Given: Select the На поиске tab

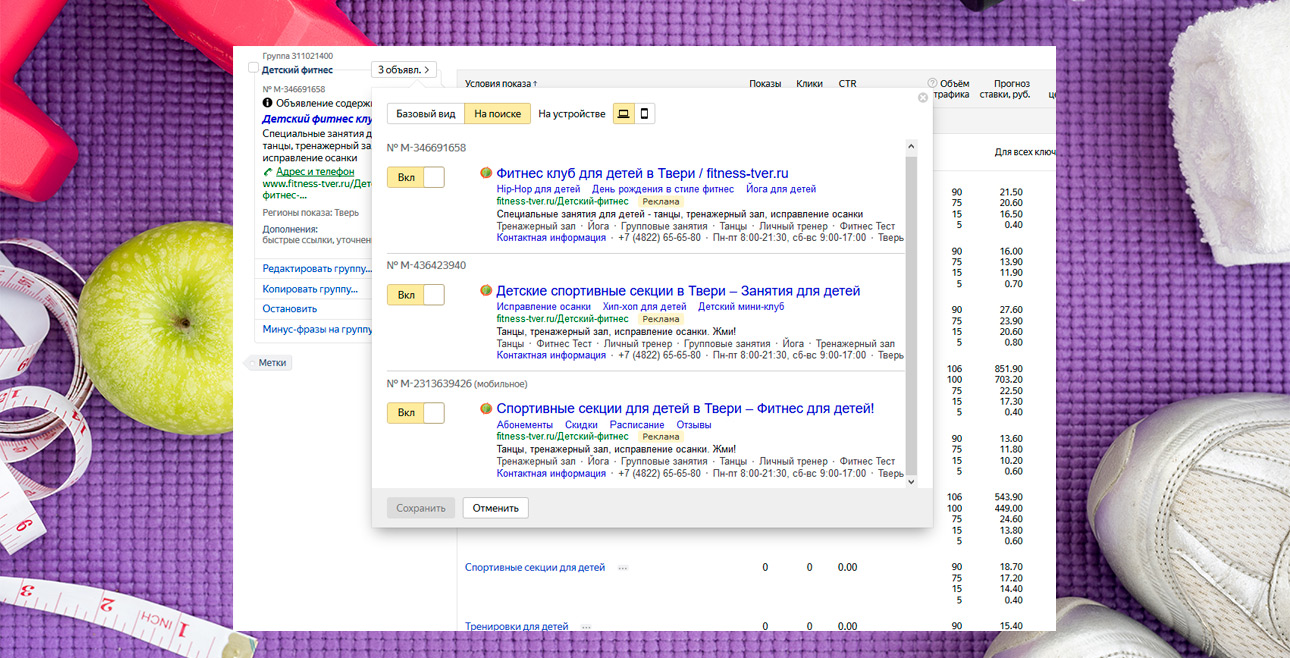Looking at the screenshot, I should click(497, 114).
